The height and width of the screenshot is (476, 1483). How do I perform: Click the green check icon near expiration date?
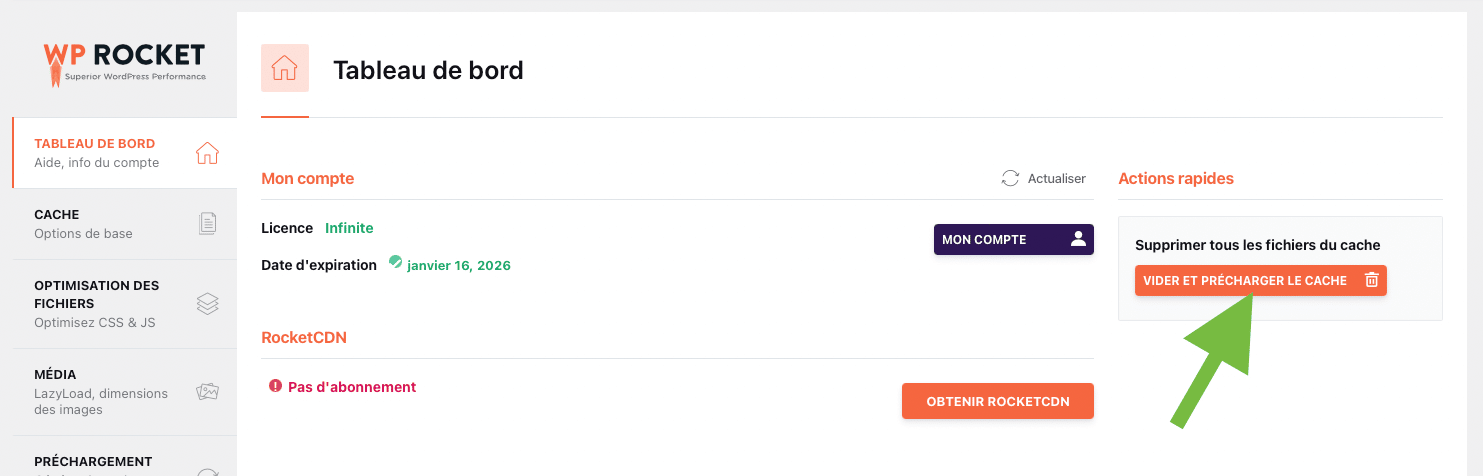coord(396,262)
